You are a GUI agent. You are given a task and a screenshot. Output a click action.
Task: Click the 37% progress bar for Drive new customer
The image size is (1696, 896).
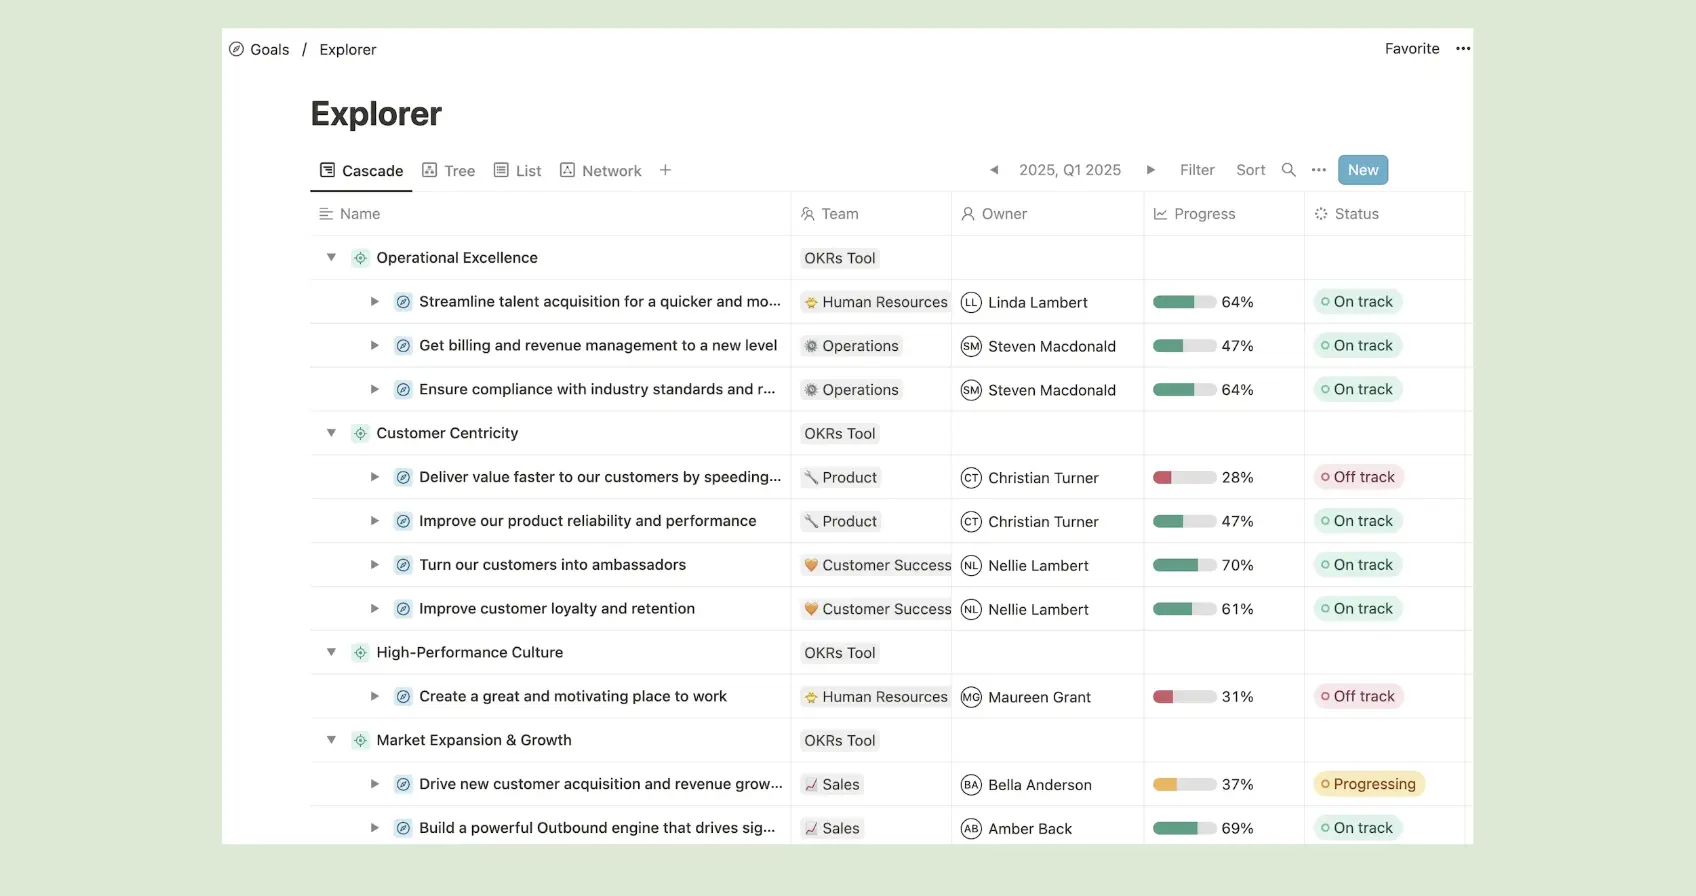tap(1185, 785)
